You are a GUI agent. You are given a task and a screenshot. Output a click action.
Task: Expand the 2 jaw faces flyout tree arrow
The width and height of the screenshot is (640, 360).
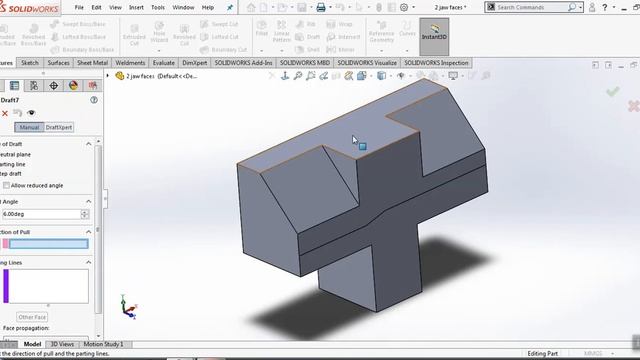[108, 76]
